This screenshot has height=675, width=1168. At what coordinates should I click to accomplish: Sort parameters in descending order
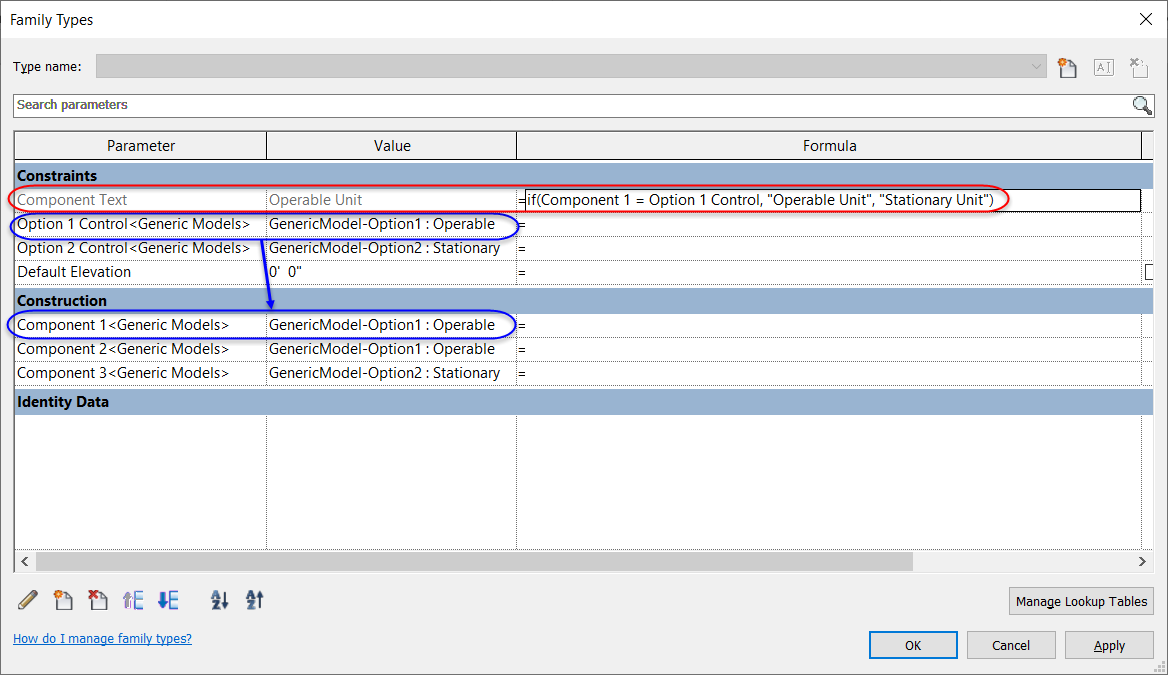click(x=253, y=599)
